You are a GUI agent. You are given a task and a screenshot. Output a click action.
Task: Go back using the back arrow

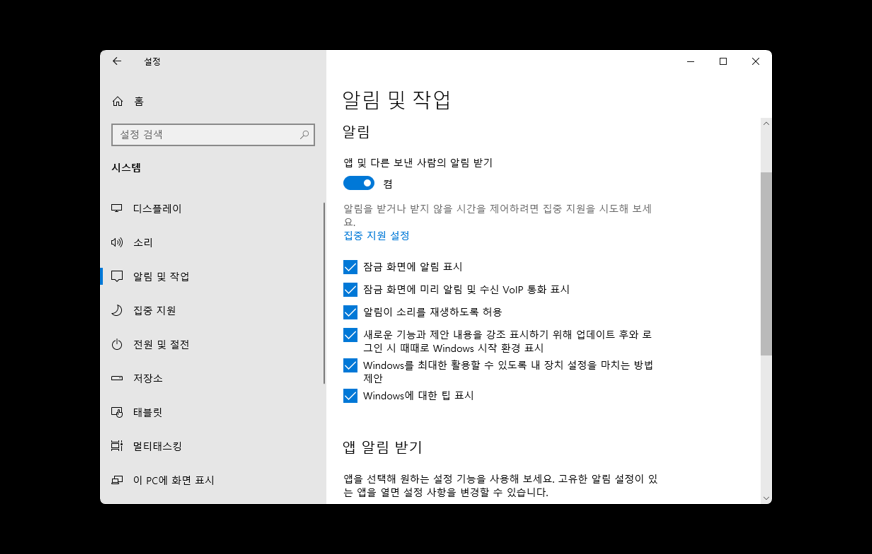pyautogui.click(x=117, y=61)
